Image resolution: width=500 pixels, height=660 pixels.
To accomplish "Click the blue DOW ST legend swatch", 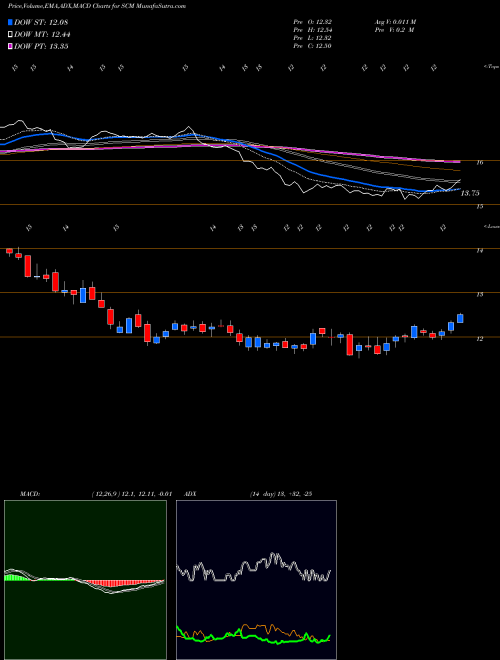I will click(x=10, y=22).
